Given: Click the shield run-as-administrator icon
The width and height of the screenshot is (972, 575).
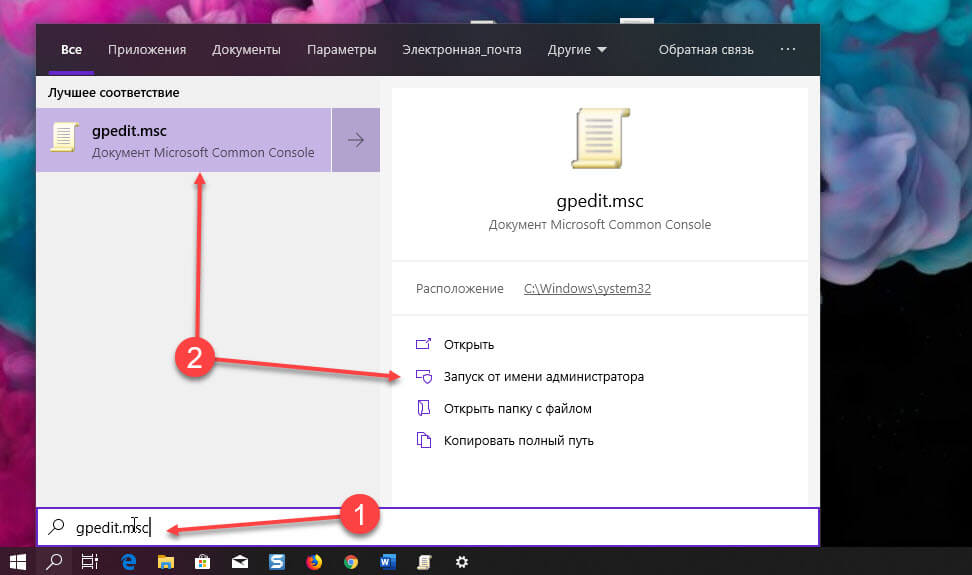Looking at the screenshot, I should pyautogui.click(x=424, y=376).
